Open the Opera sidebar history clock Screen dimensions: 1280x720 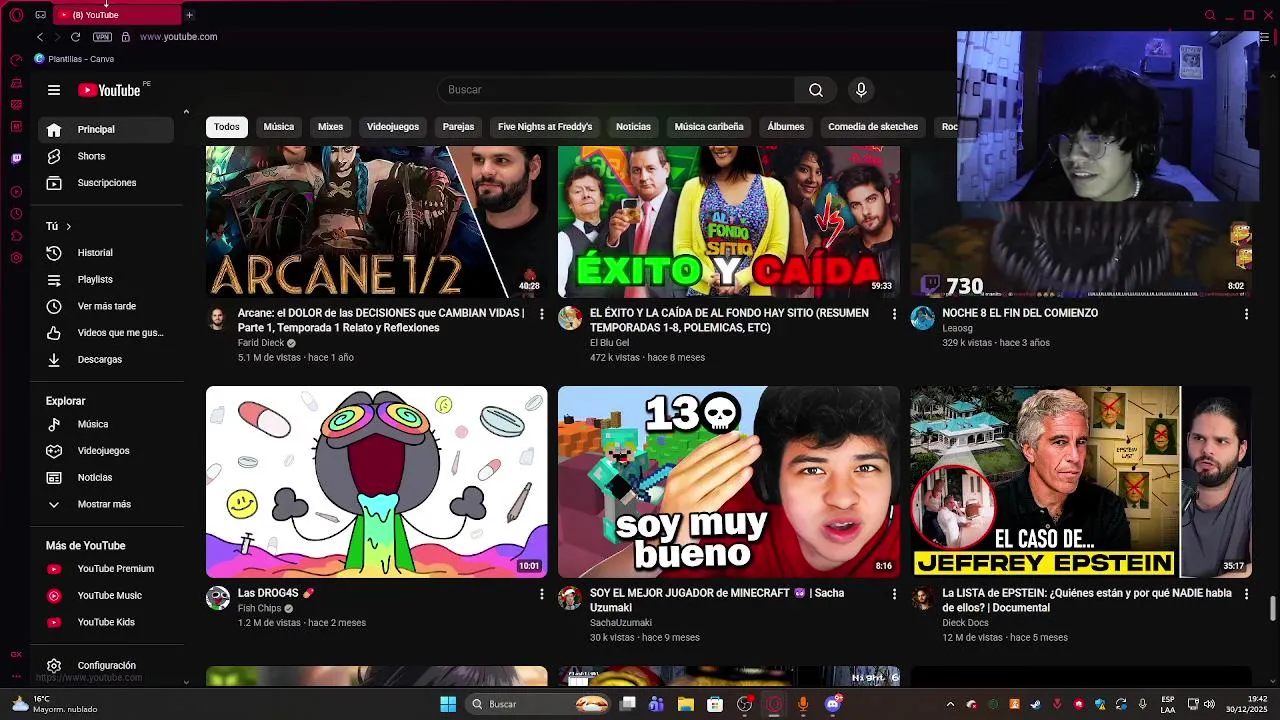click(x=16, y=214)
